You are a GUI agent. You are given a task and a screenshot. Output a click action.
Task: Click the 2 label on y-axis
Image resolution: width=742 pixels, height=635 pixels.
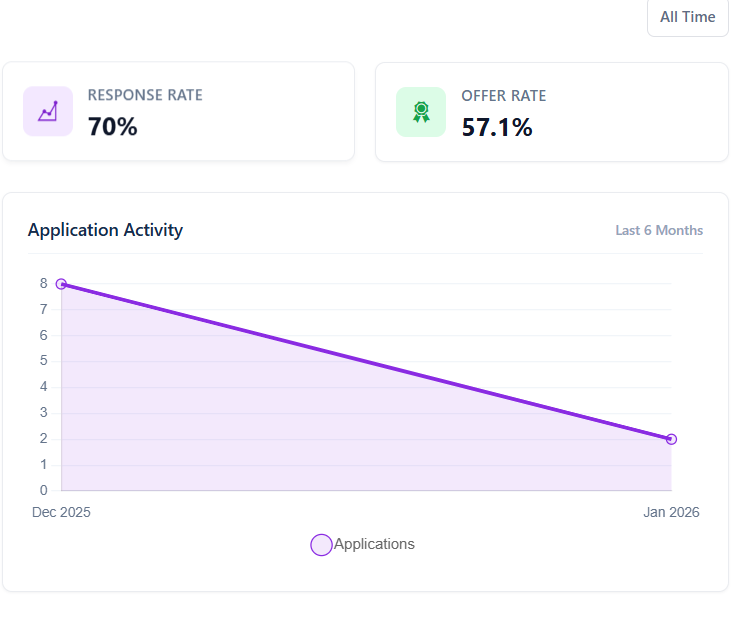(x=44, y=439)
